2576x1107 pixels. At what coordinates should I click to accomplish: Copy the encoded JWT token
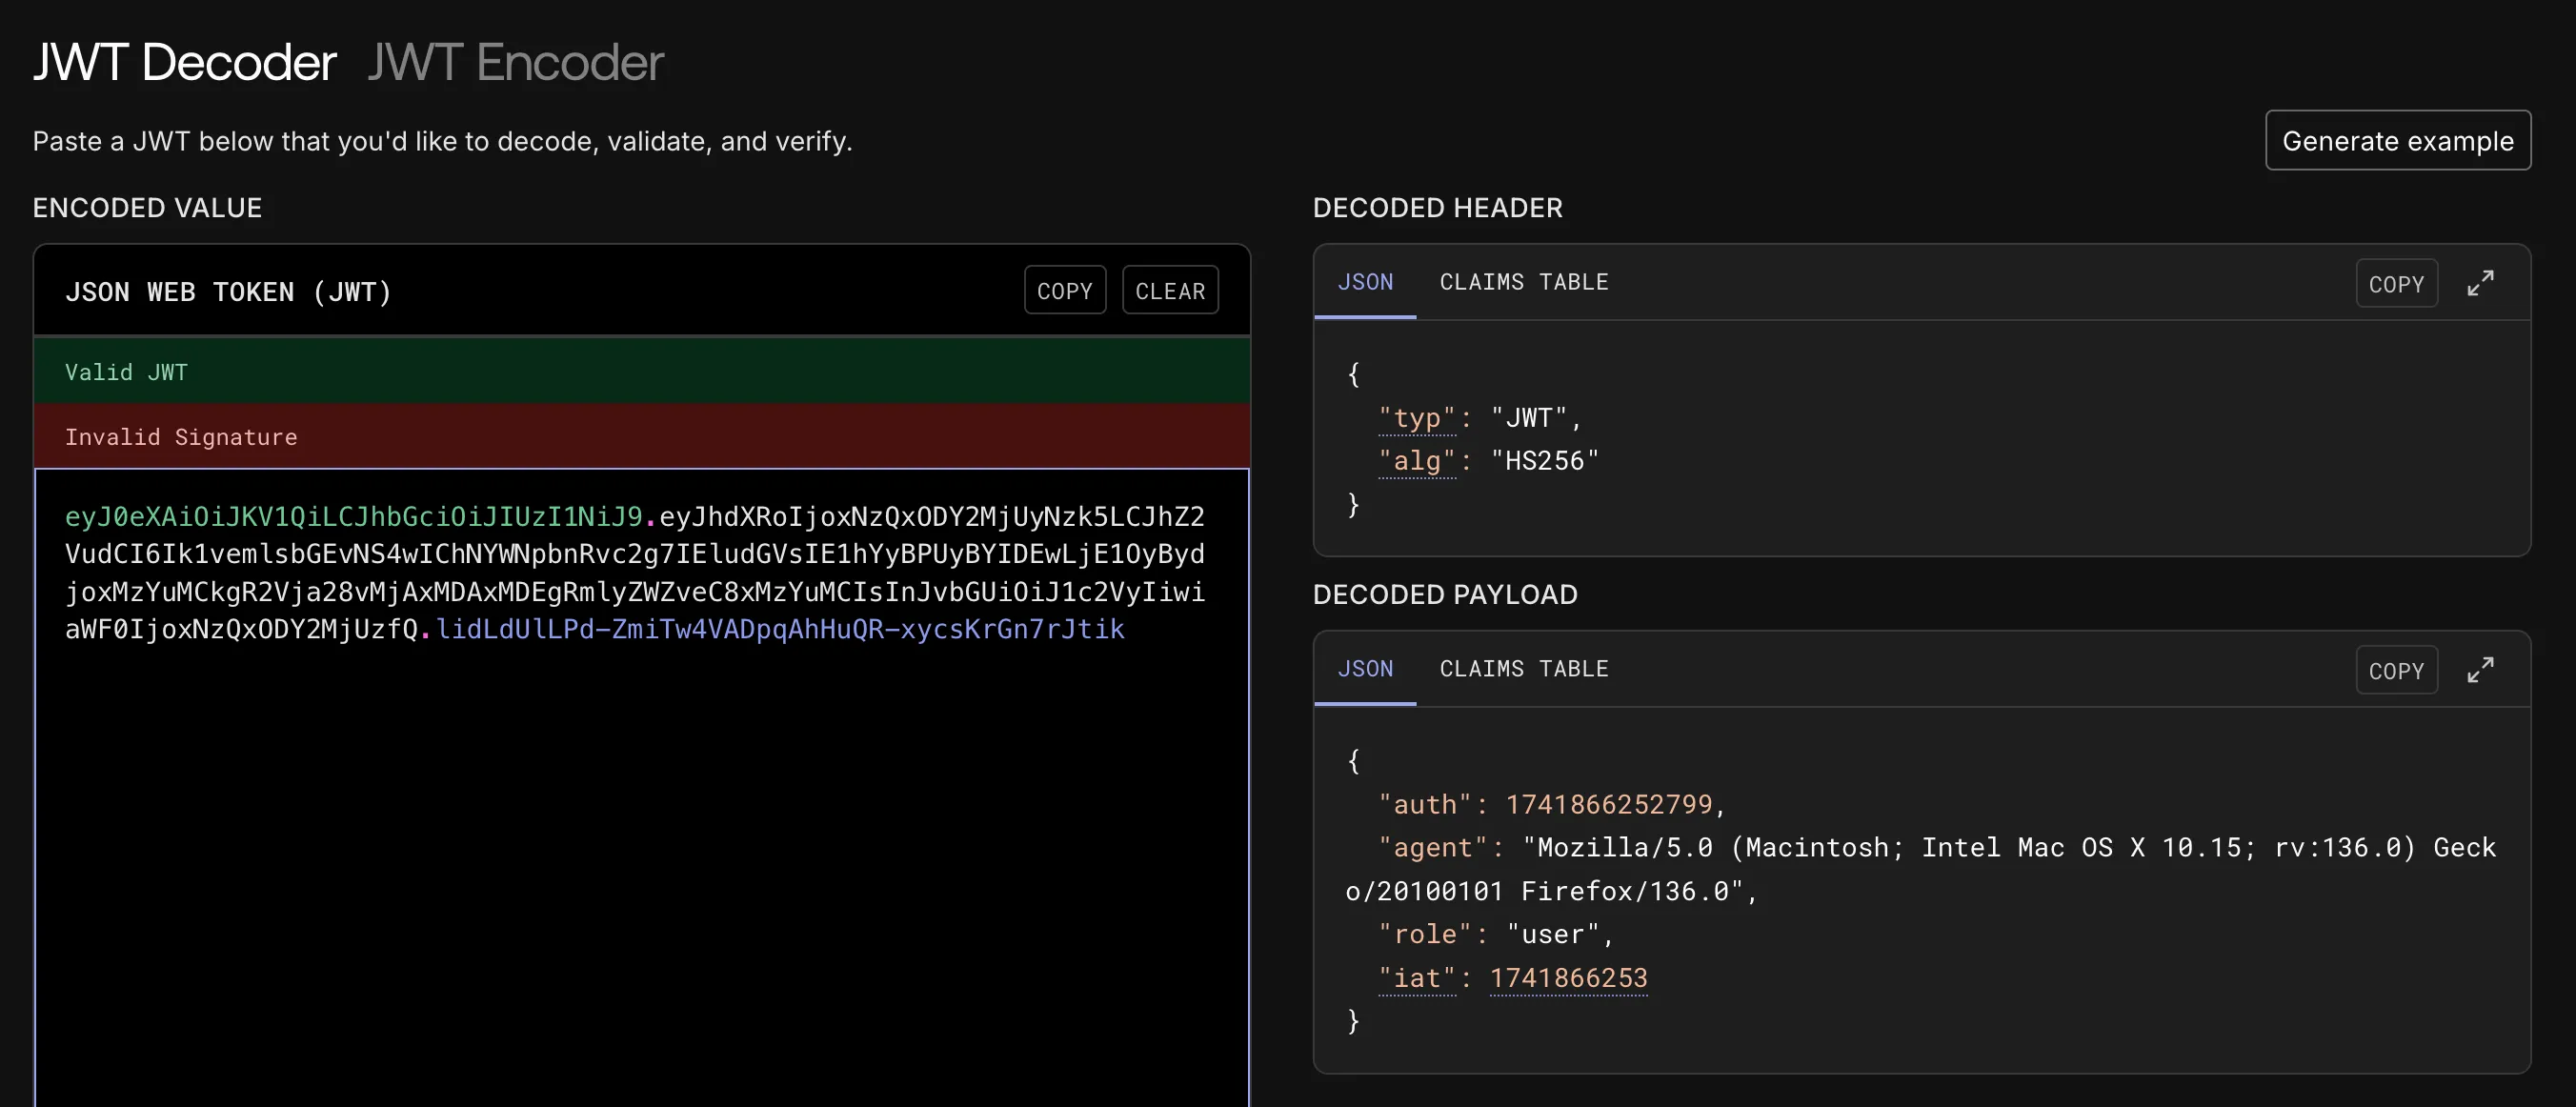(x=1064, y=291)
